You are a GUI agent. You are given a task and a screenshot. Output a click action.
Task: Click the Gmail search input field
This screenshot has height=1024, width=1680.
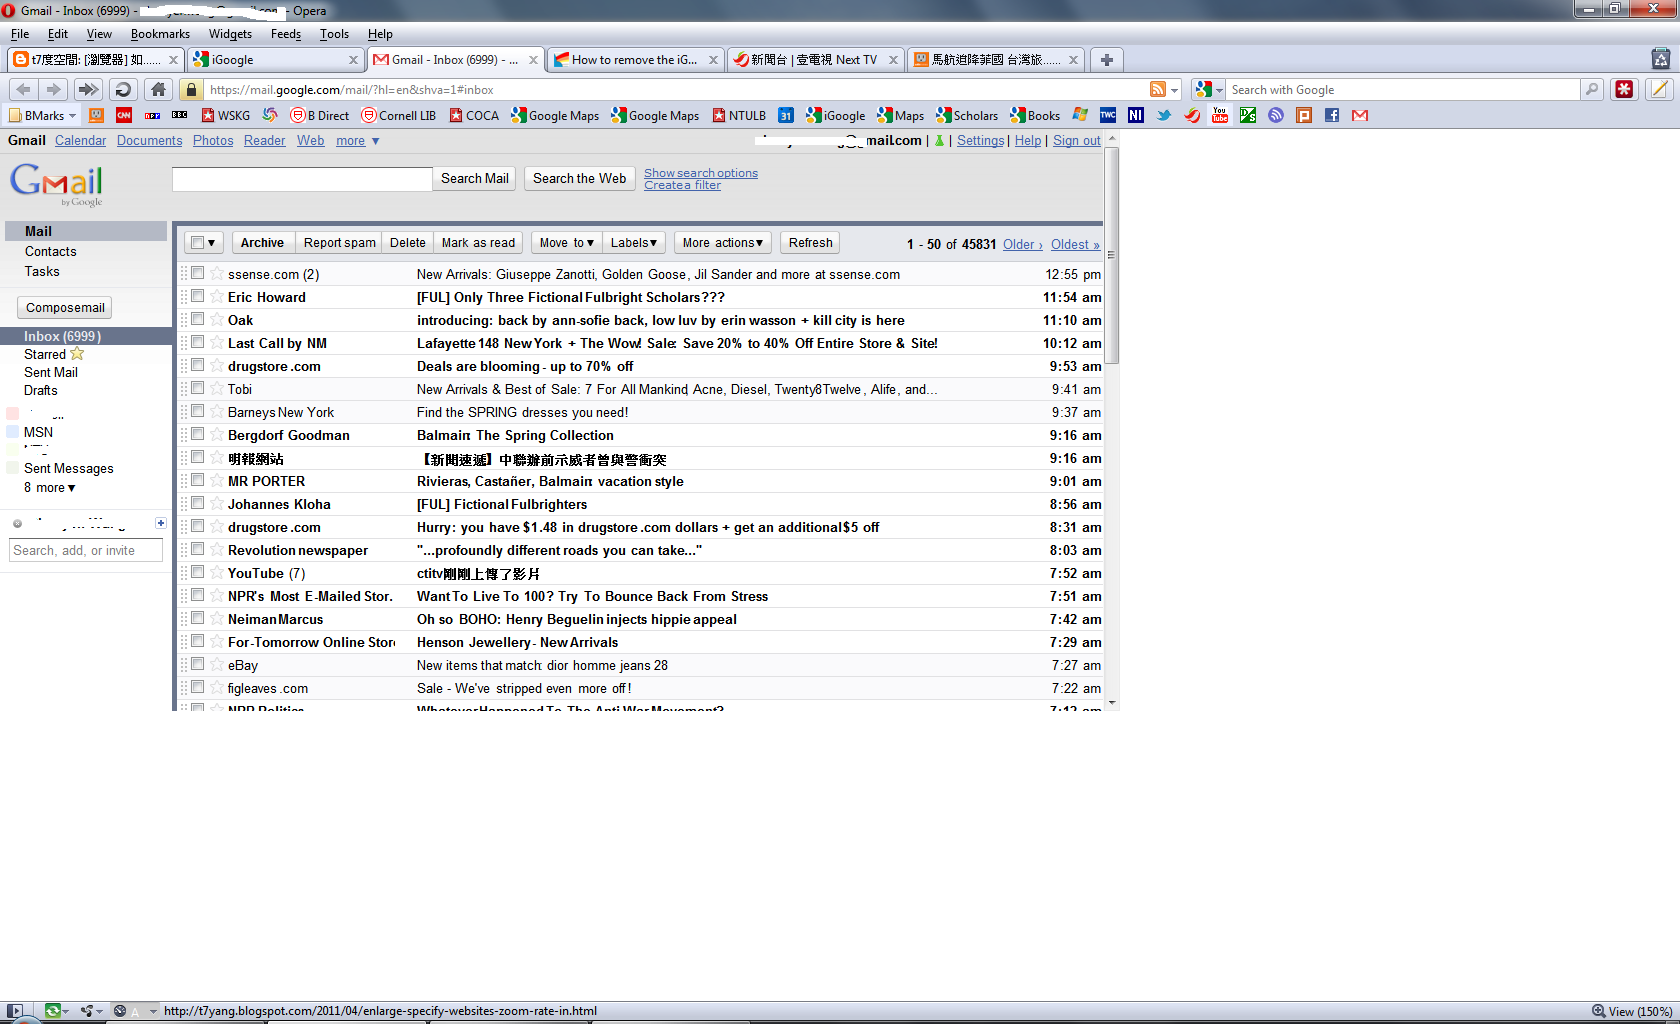point(302,179)
